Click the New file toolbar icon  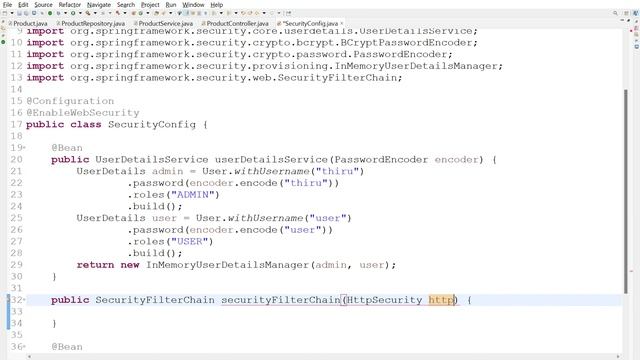click(4, 13)
